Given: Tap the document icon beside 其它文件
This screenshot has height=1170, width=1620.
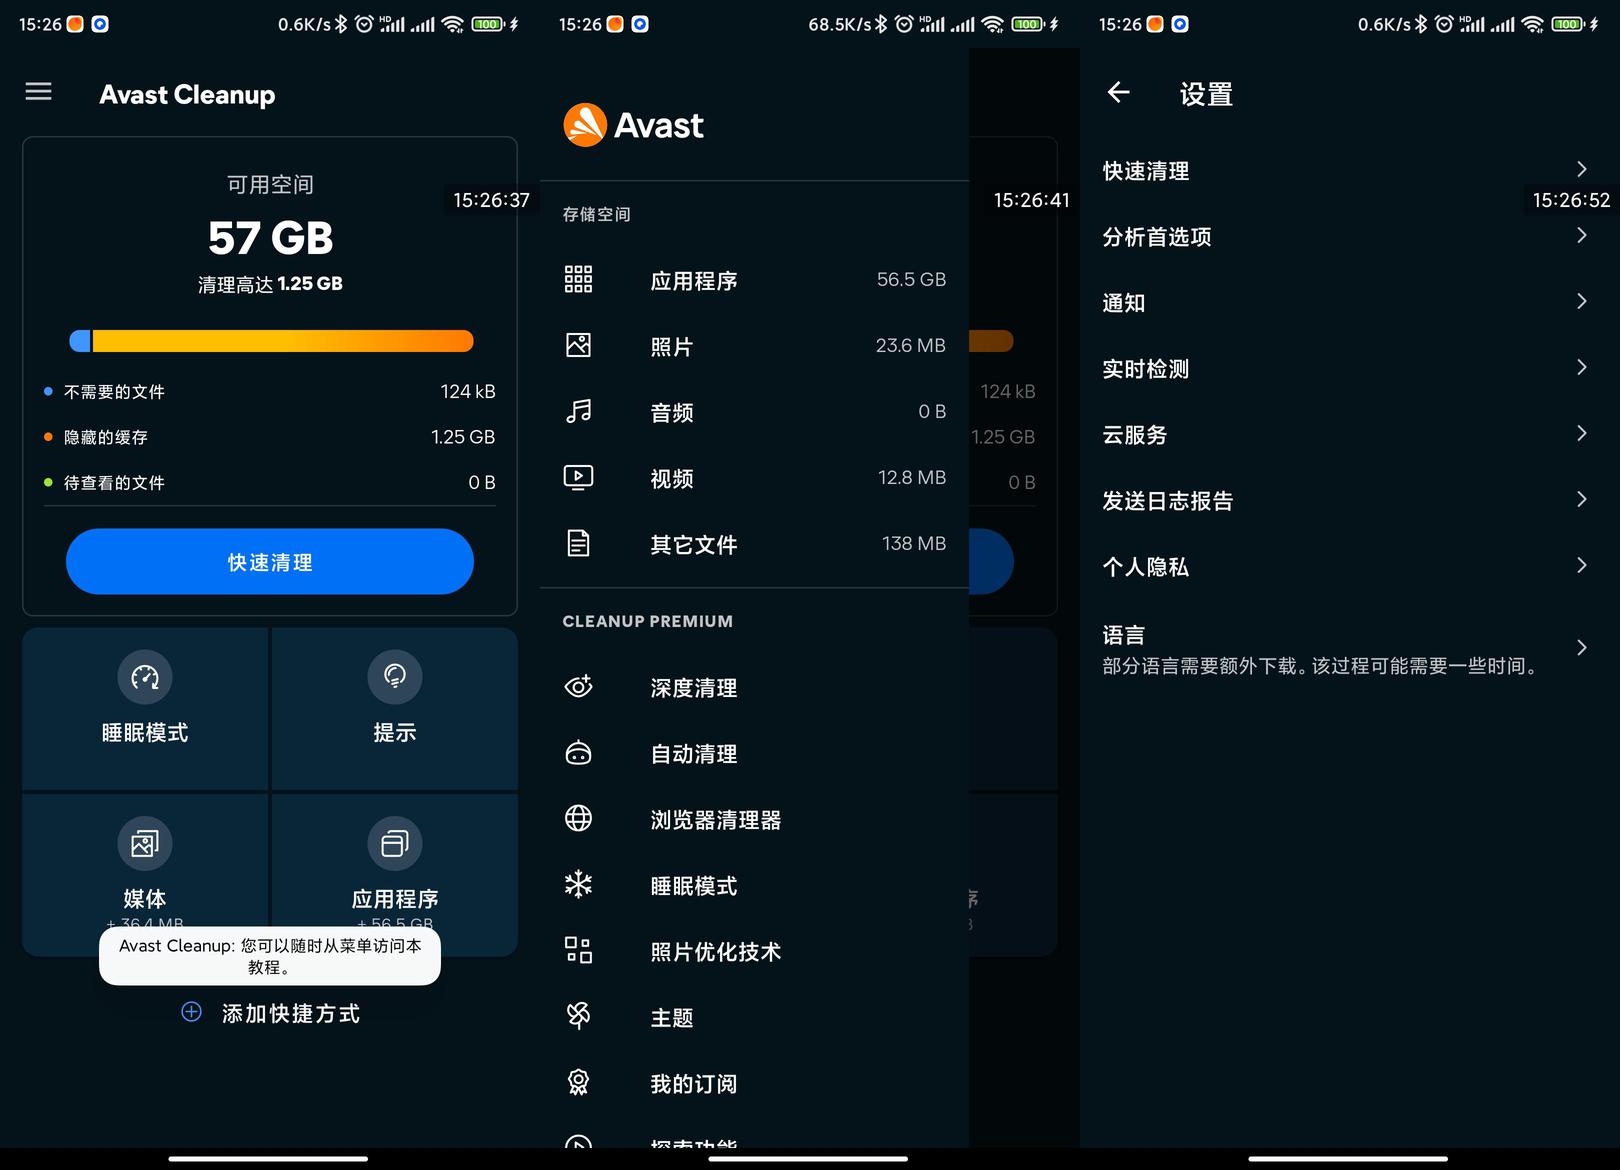Looking at the screenshot, I should pos(578,543).
